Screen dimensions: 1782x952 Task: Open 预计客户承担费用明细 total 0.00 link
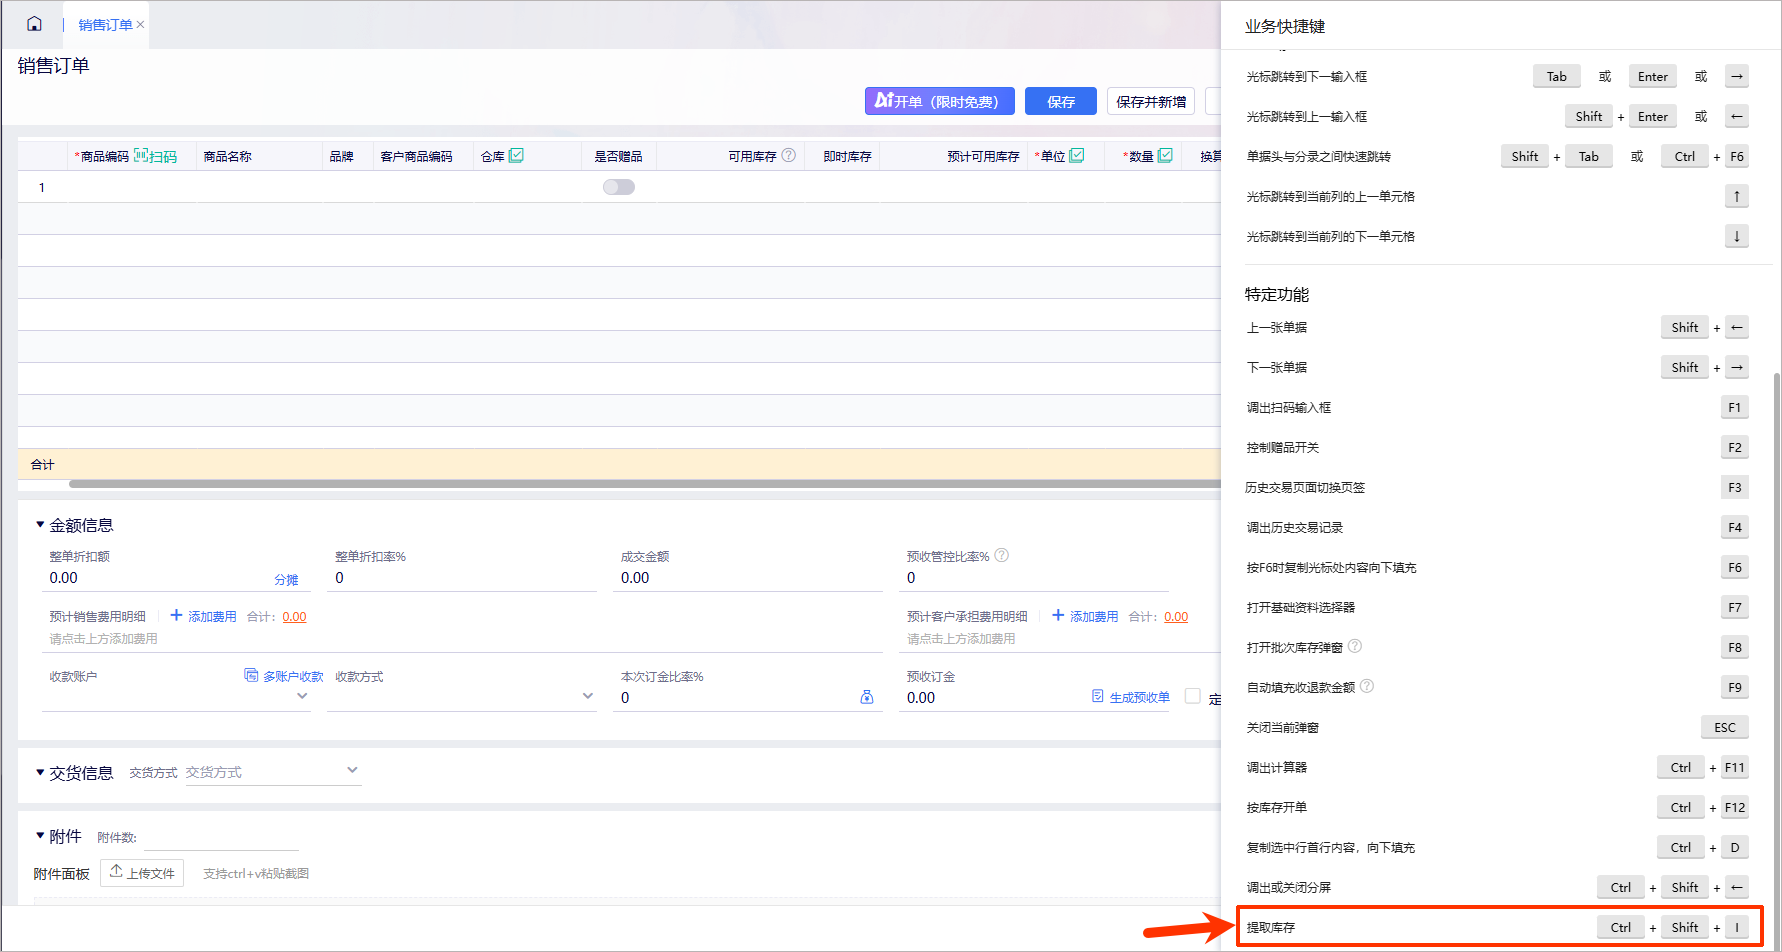tap(1176, 617)
